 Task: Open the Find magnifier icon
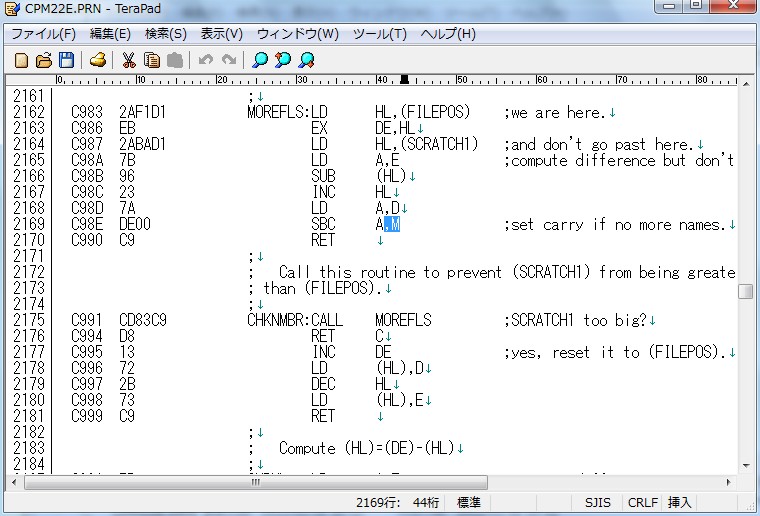(260, 60)
